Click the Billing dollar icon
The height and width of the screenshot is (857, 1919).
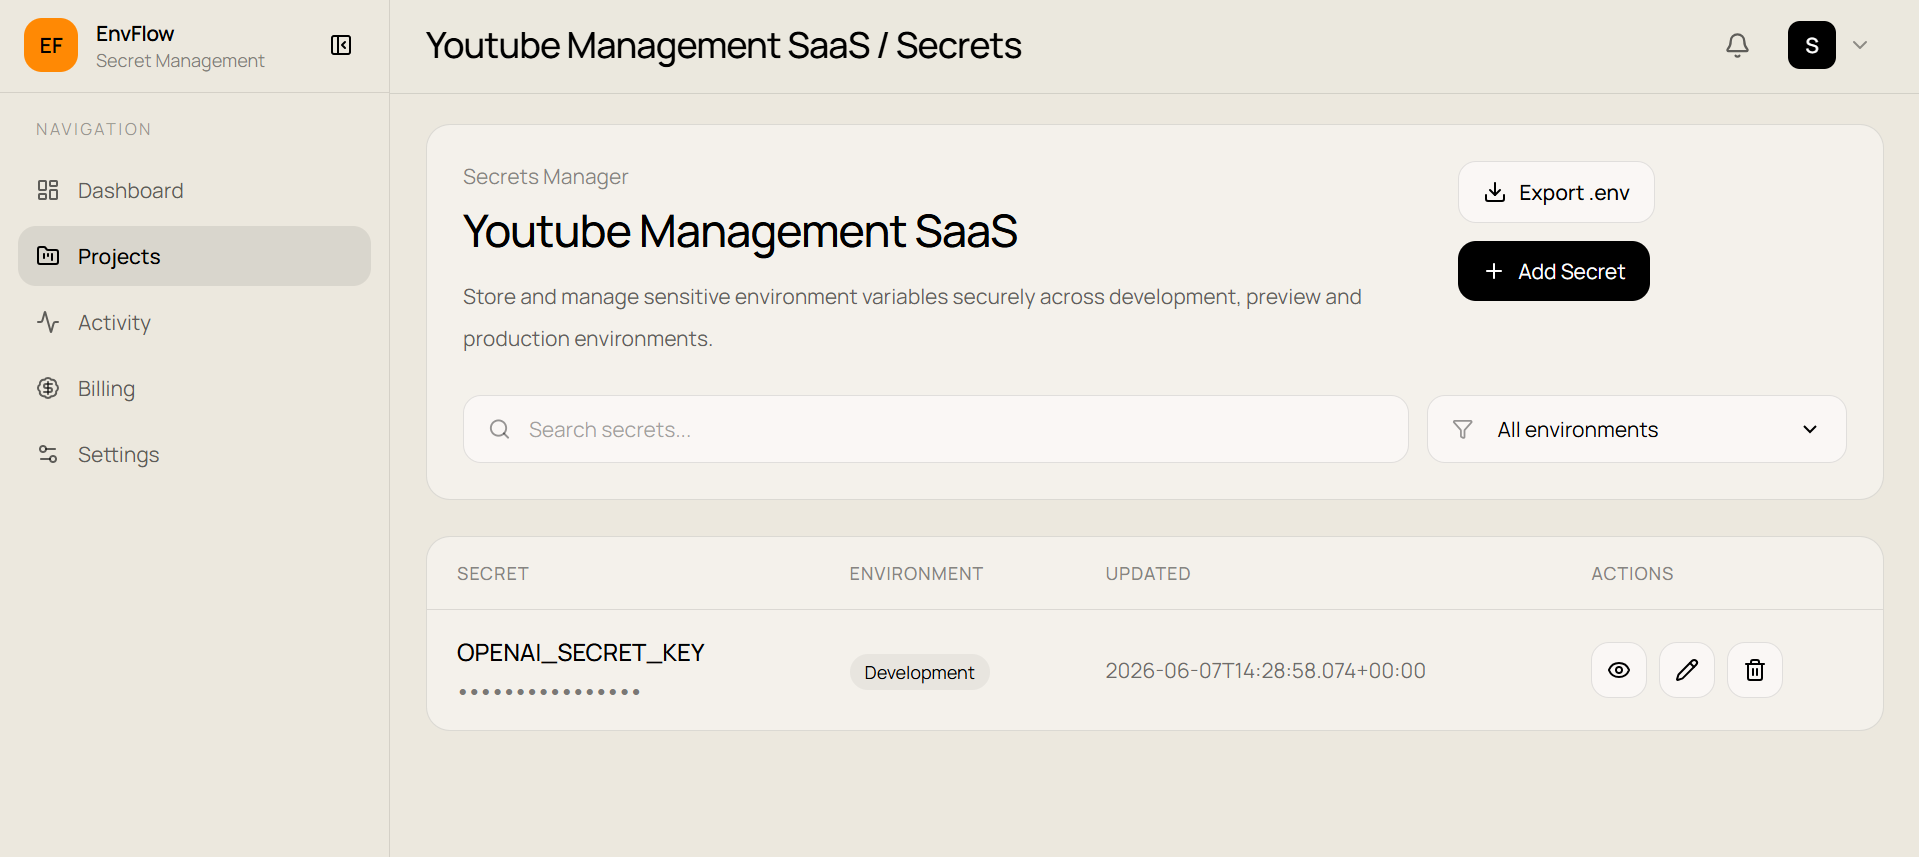pyautogui.click(x=48, y=388)
